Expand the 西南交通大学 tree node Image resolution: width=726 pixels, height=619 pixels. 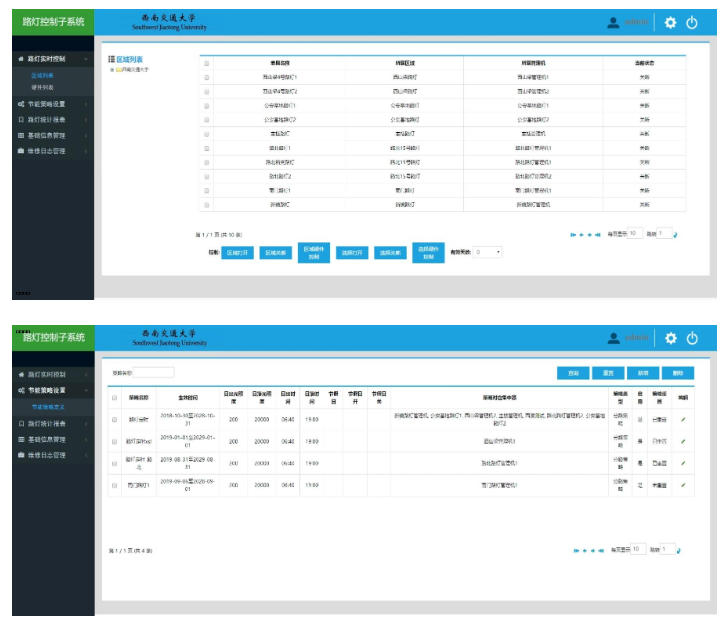(x=112, y=70)
